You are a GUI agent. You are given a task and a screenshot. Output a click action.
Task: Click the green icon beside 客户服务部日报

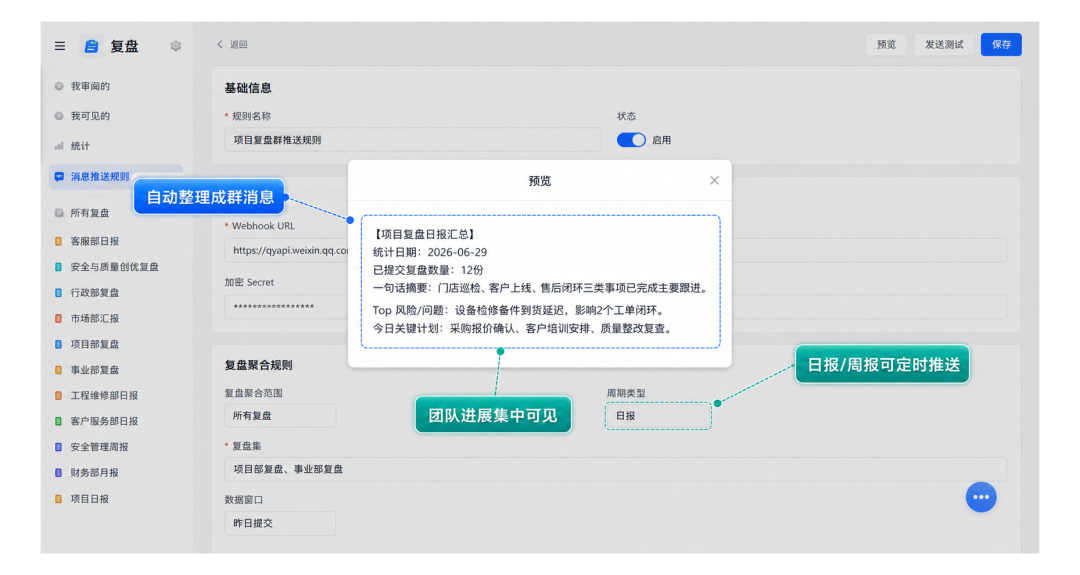[x=59, y=421]
